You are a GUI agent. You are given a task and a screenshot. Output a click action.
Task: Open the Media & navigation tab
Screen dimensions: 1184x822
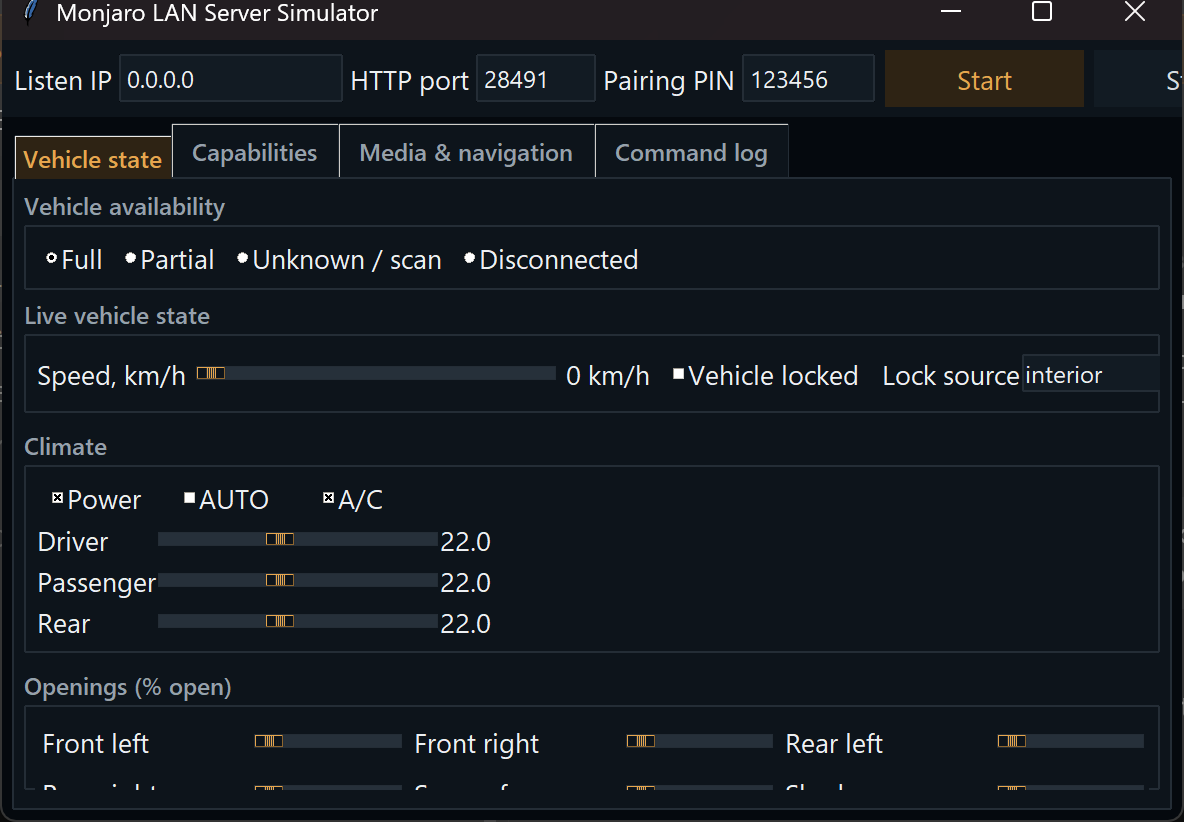(467, 152)
